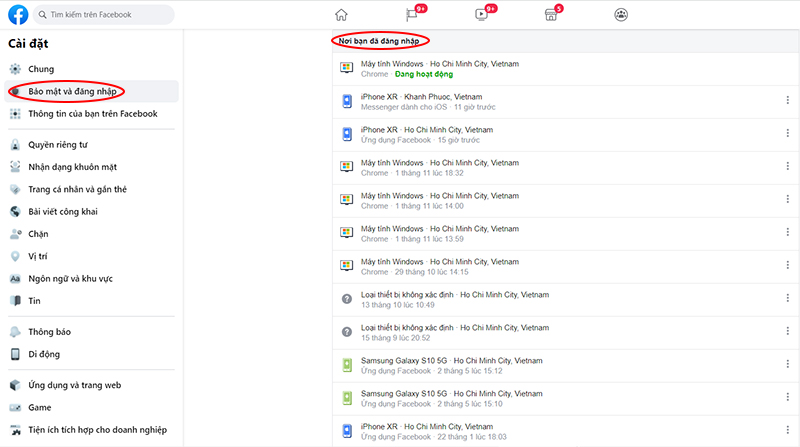Click the iPhone XR Khanh Phuoc device icon

[347, 101]
